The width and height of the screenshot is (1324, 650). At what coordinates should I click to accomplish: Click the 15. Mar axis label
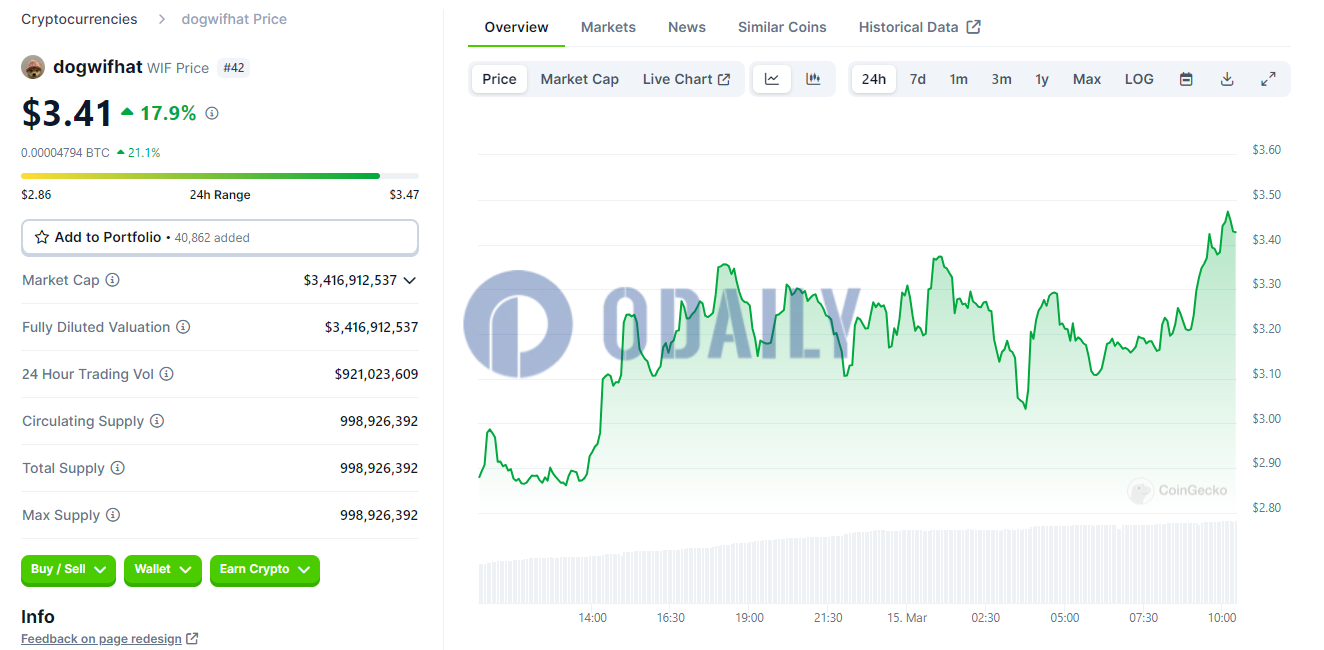coord(907,618)
